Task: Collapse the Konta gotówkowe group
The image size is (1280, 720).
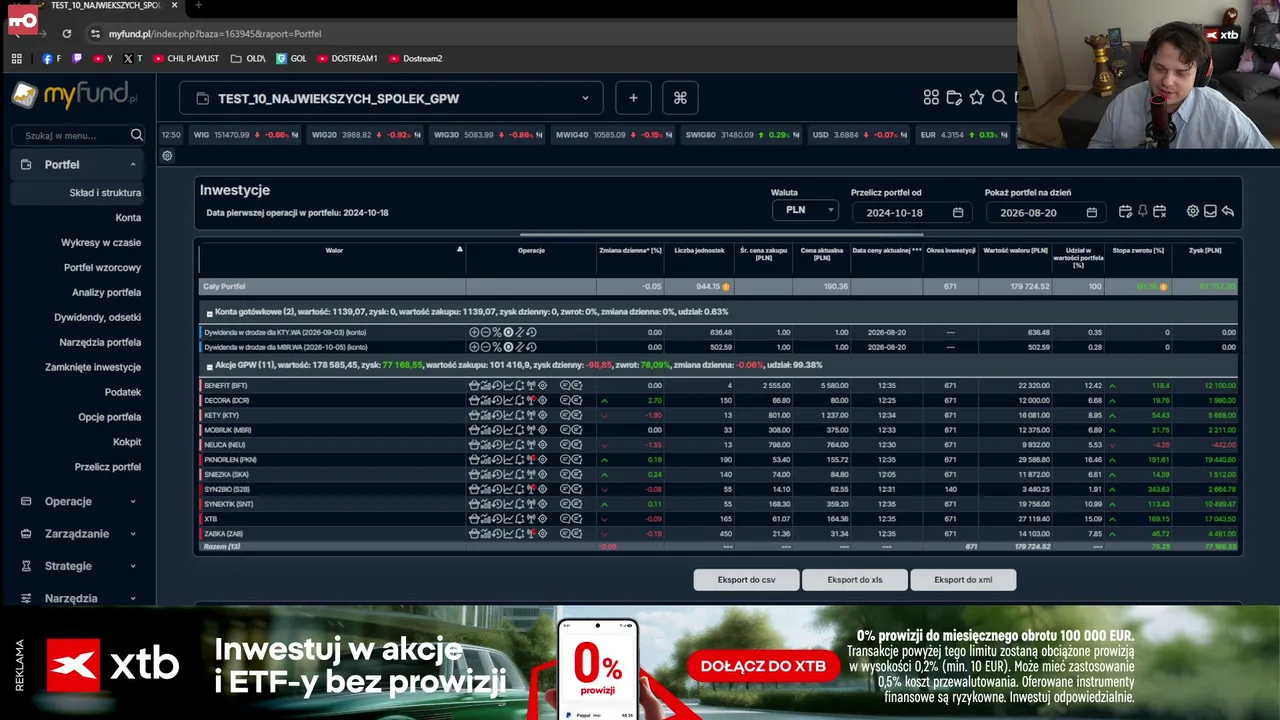Action: point(209,313)
